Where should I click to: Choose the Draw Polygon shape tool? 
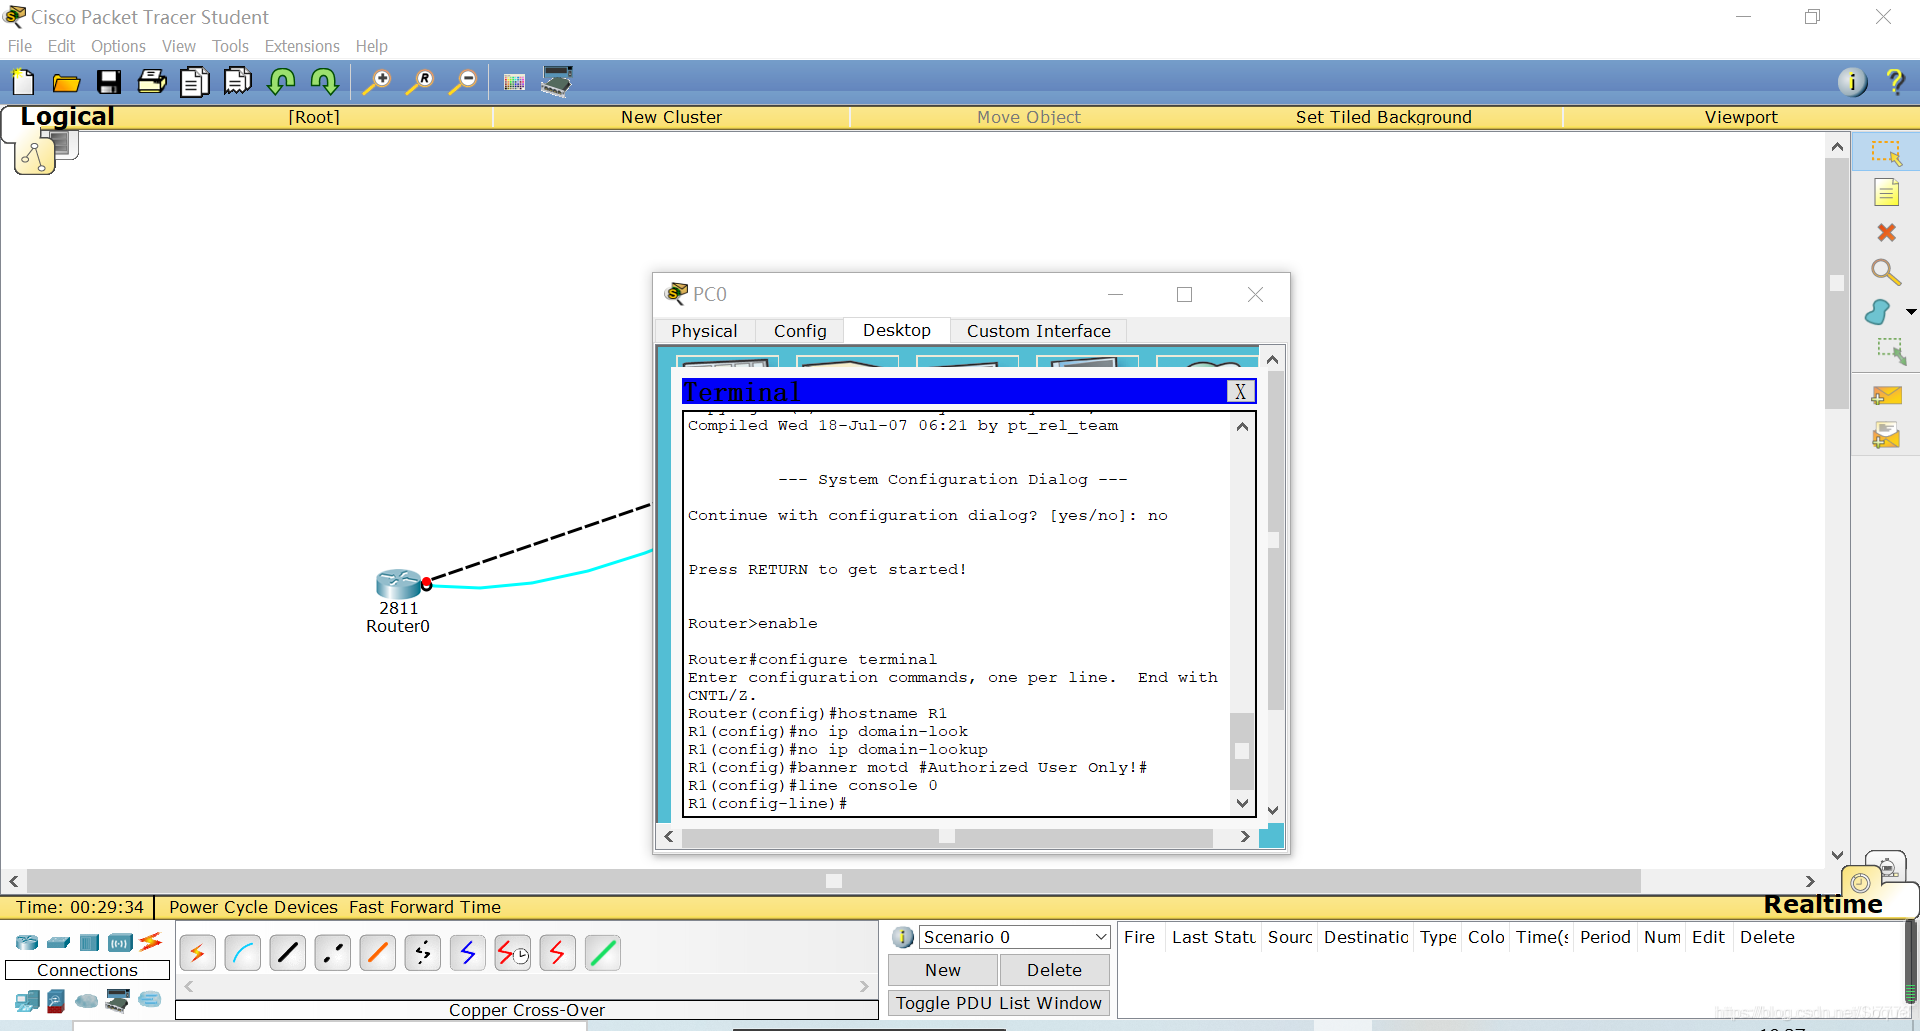click(1878, 312)
